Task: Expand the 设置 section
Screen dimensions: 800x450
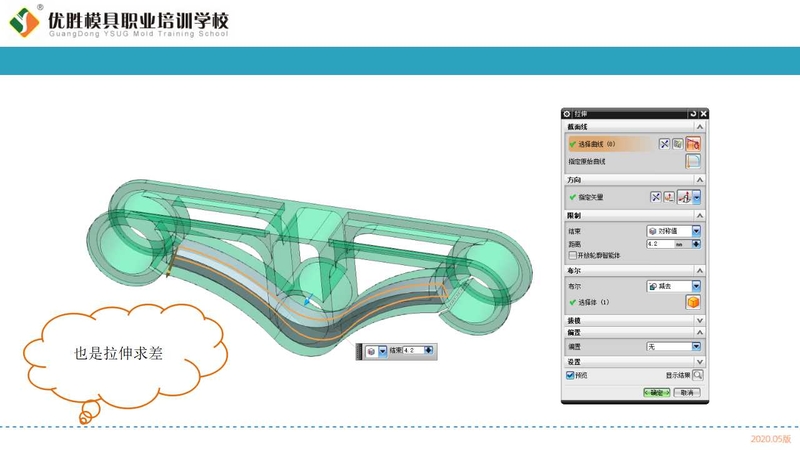Action: [x=700, y=361]
